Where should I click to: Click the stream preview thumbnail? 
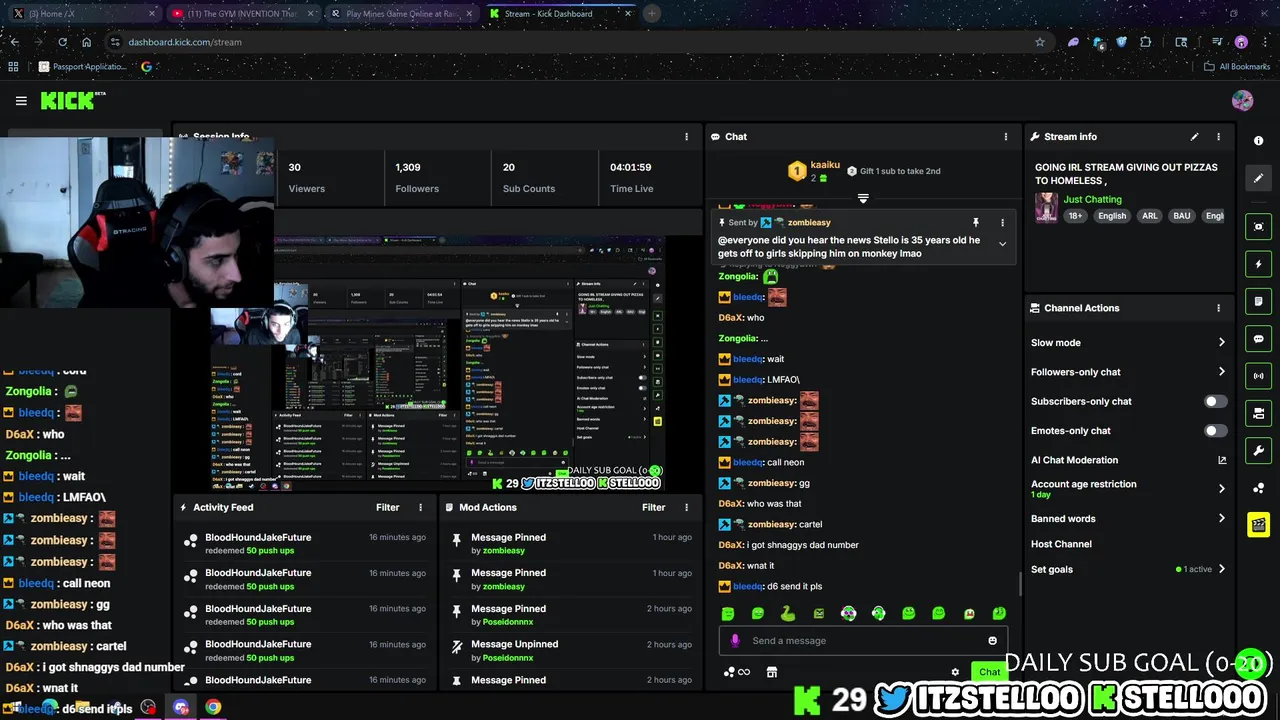click(x=470, y=363)
